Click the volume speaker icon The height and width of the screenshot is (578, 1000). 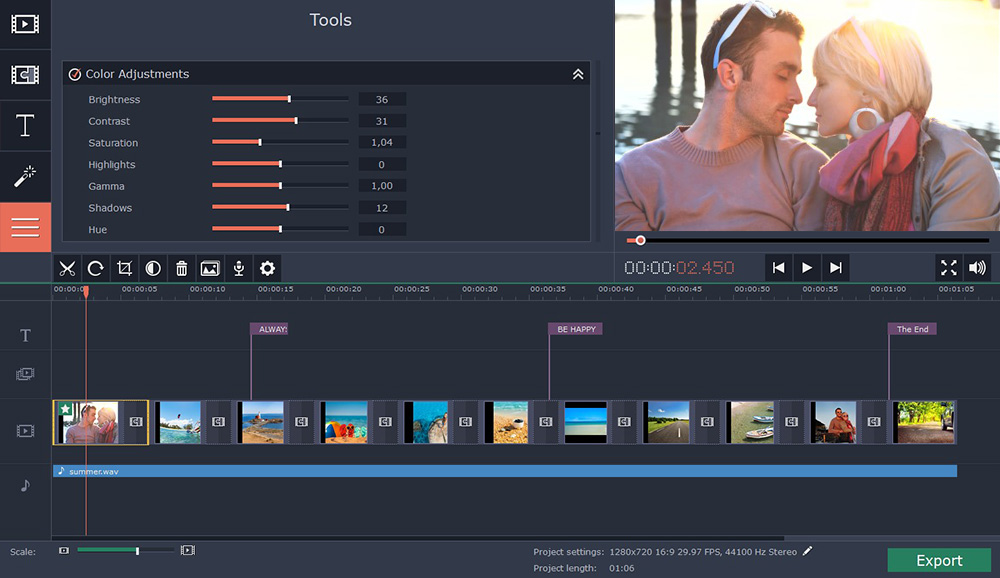coord(977,268)
